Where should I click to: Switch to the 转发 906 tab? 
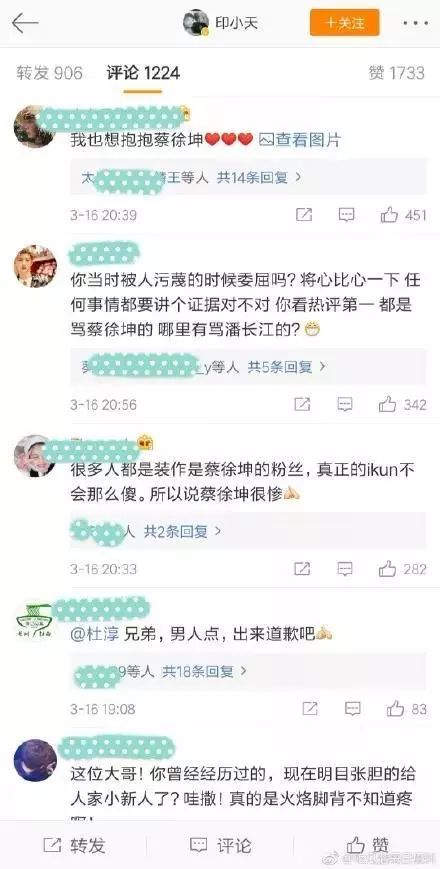pyautogui.click(x=49, y=73)
